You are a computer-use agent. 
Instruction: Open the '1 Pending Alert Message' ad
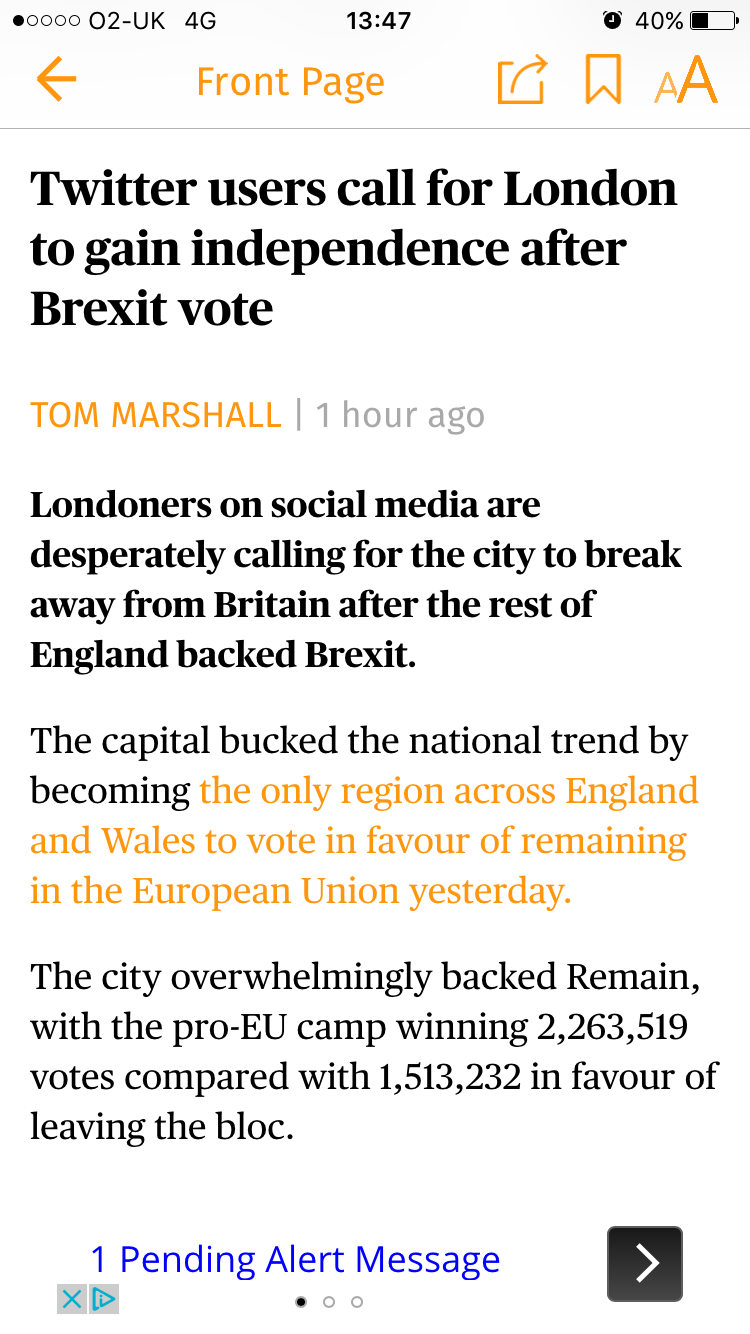click(x=295, y=1259)
